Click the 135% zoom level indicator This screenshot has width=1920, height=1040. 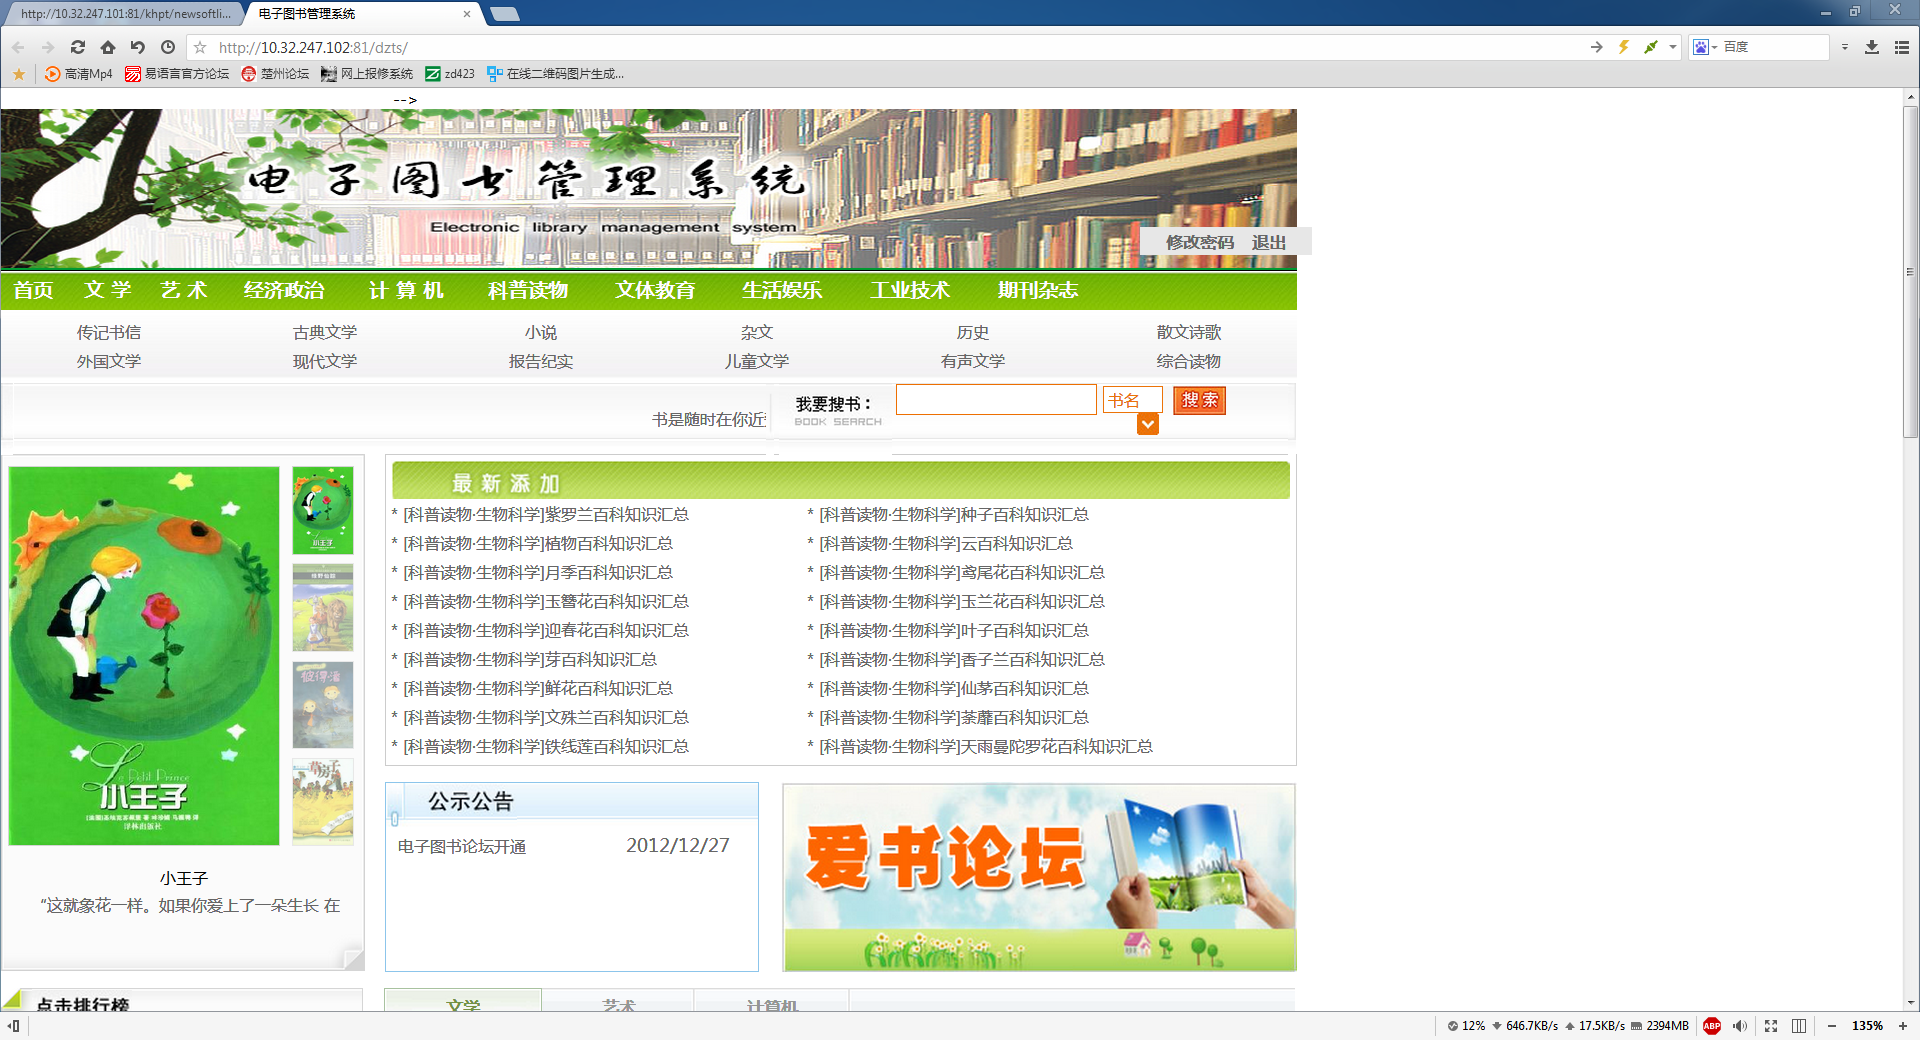(x=1867, y=1026)
